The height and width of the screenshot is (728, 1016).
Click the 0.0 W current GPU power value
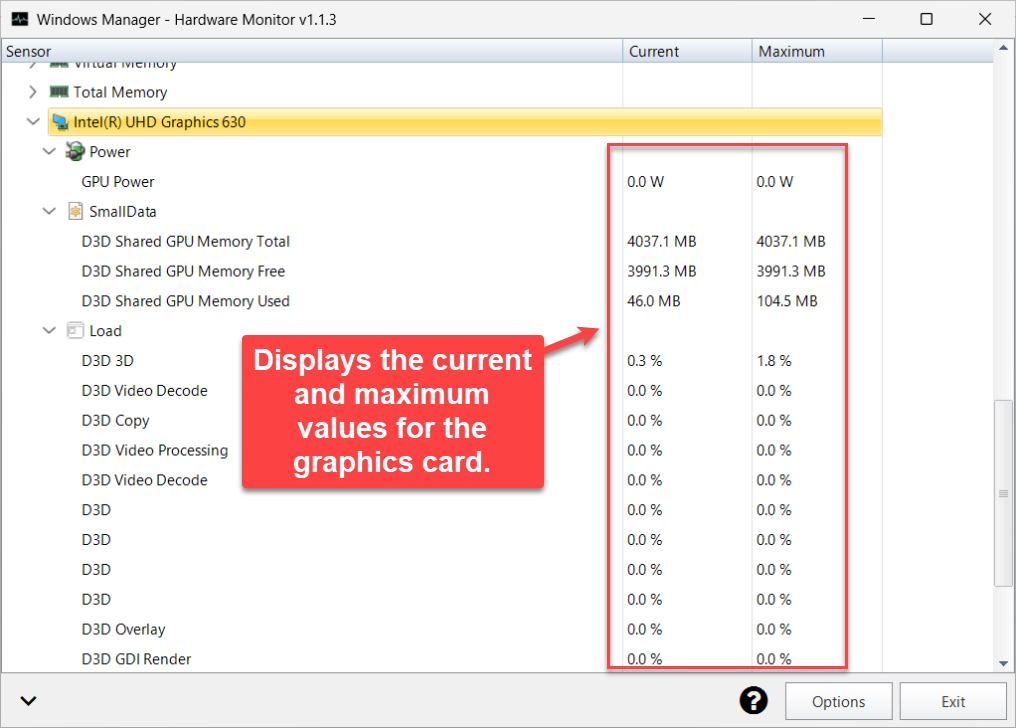pos(645,181)
